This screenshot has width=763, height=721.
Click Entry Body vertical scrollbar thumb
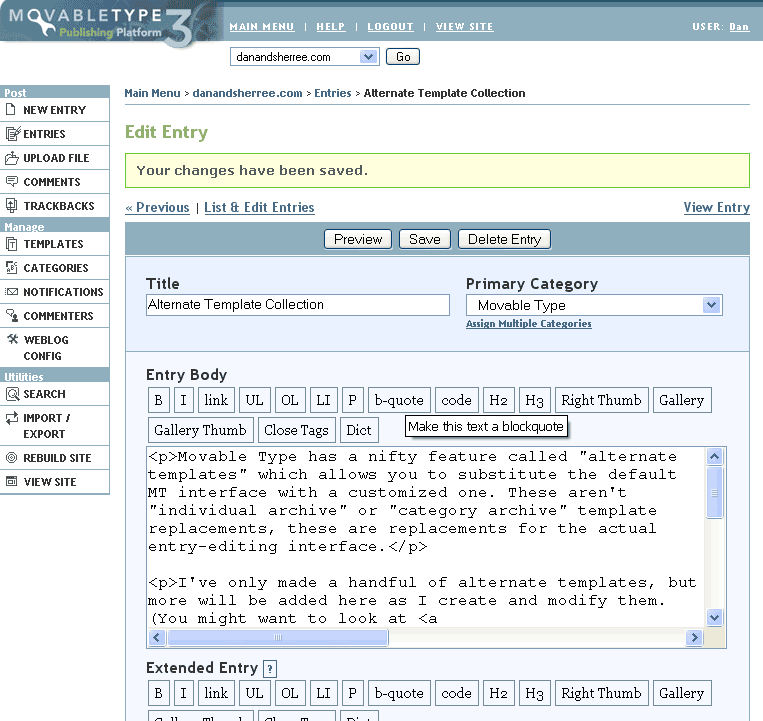click(714, 493)
